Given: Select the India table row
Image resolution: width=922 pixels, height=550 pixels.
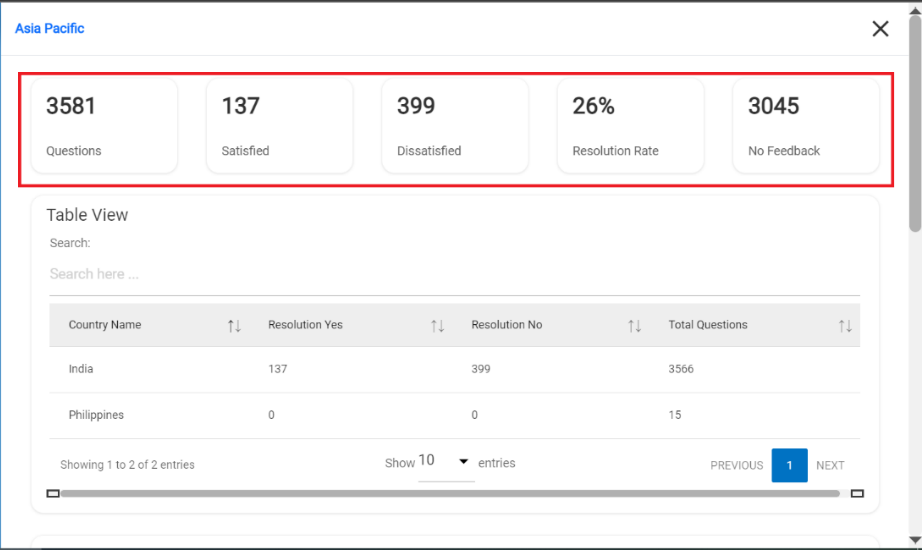Looking at the screenshot, I should tap(454, 369).
